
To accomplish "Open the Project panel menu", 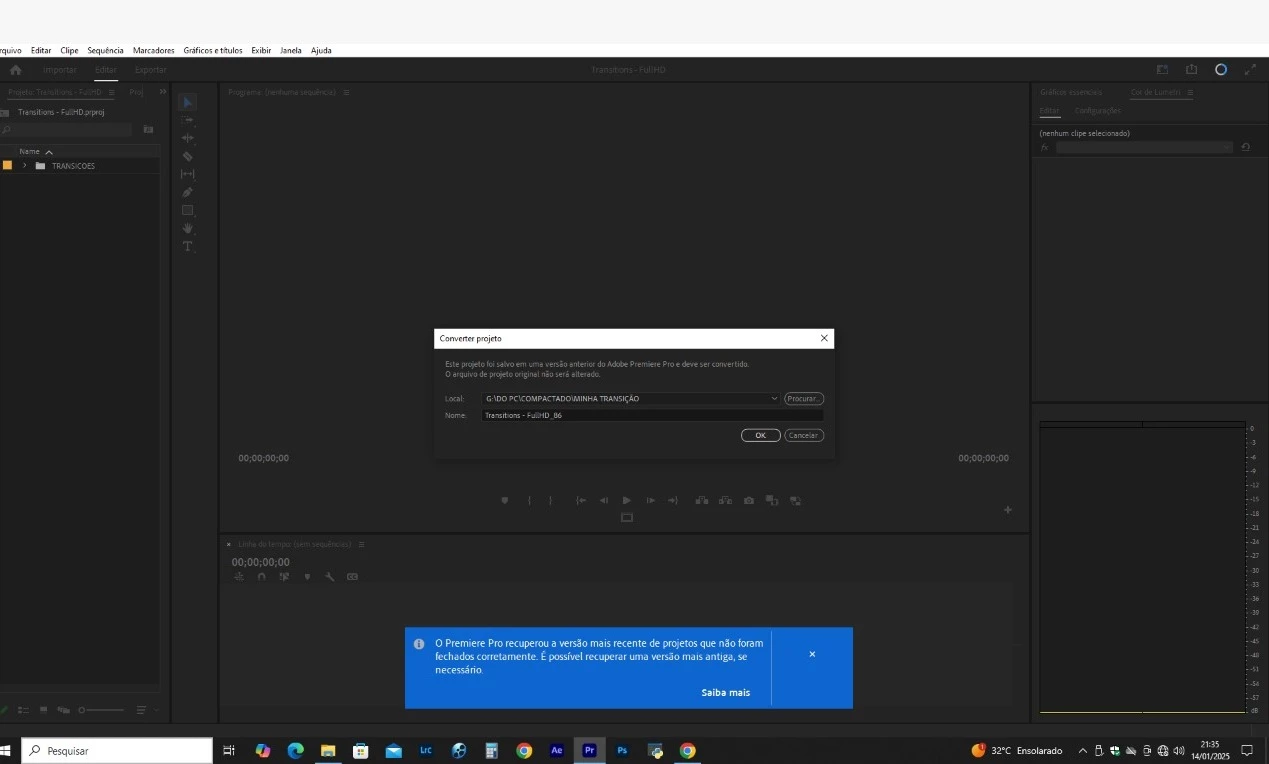I will (x=112, y=92).
